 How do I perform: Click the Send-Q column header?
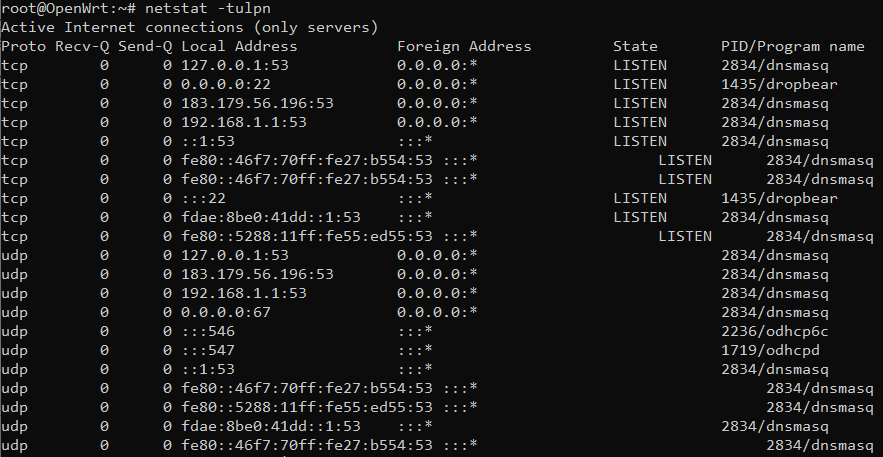145,46
